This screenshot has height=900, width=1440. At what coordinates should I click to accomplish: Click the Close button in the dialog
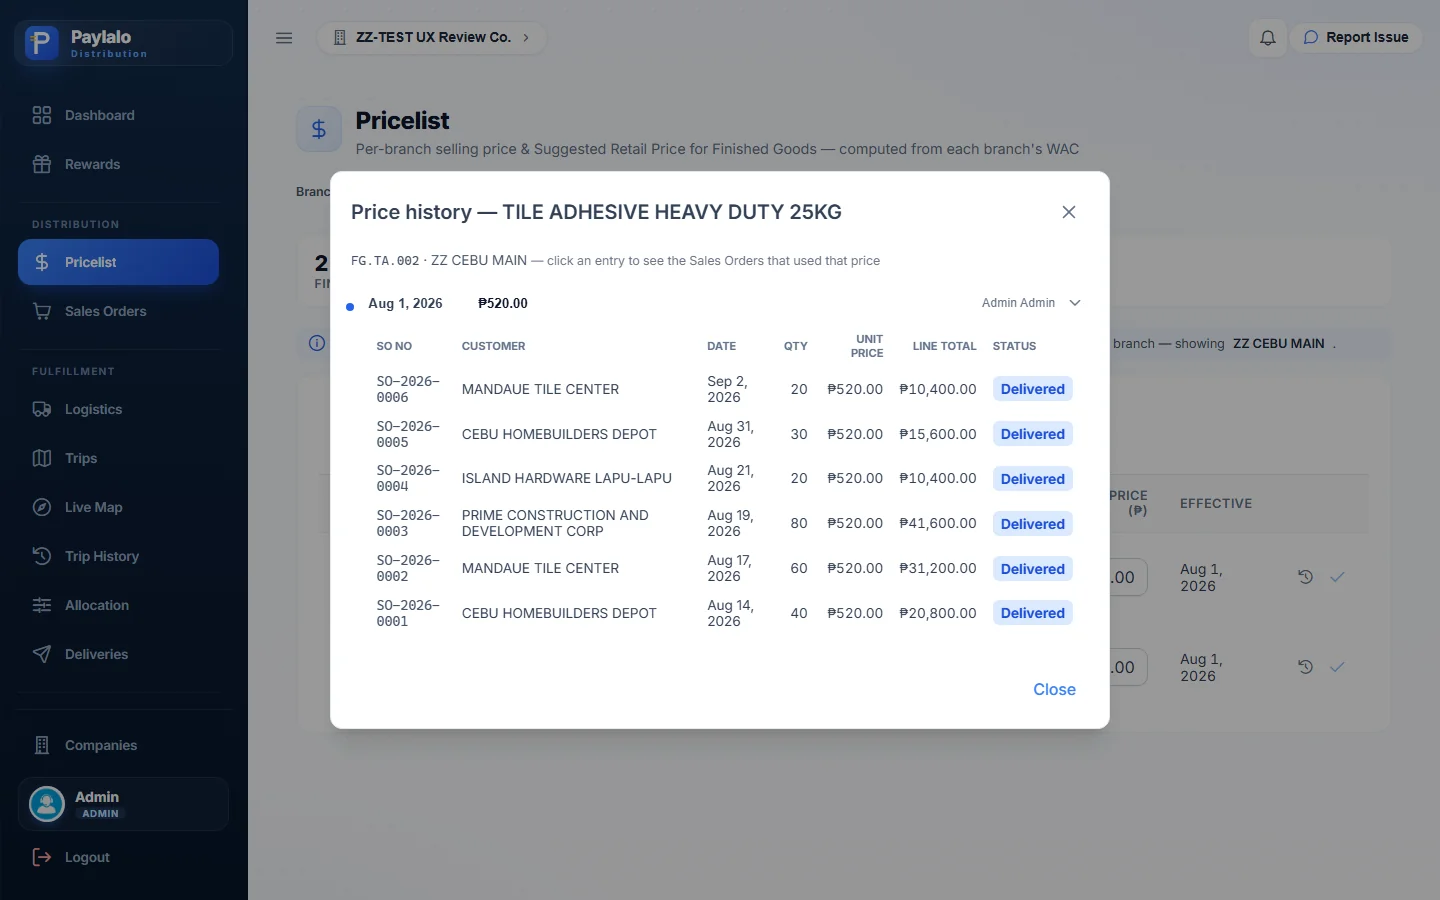pos(1054,690)
